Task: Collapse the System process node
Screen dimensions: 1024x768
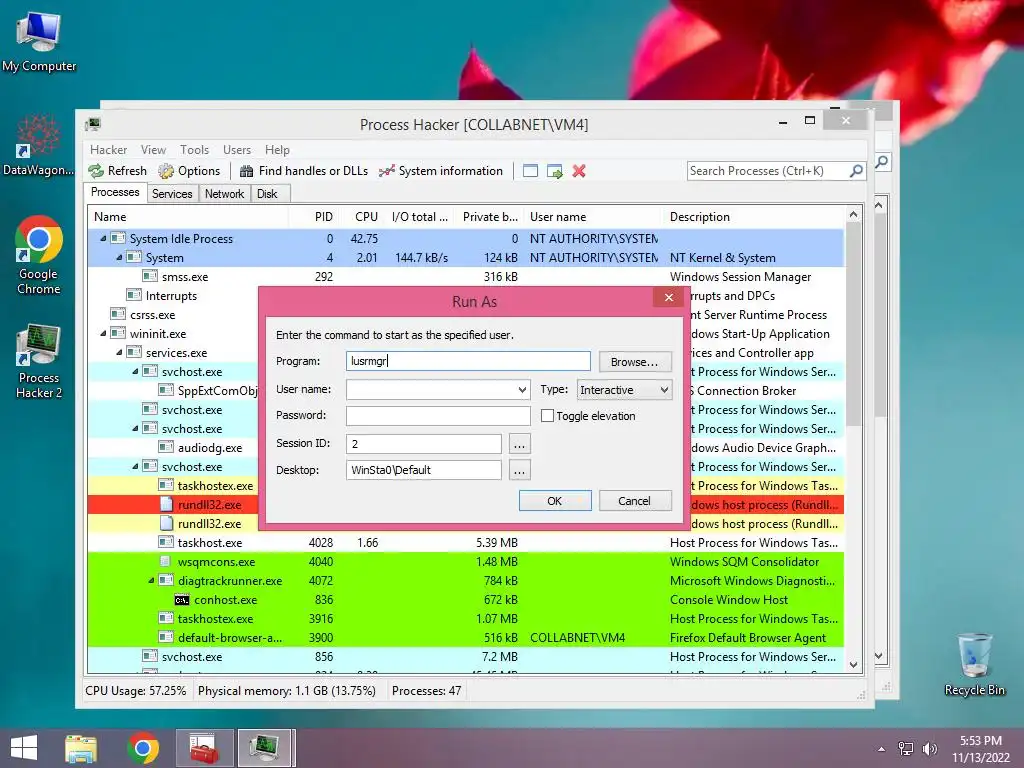Action: pyautogui.click(x=119, y=257)
